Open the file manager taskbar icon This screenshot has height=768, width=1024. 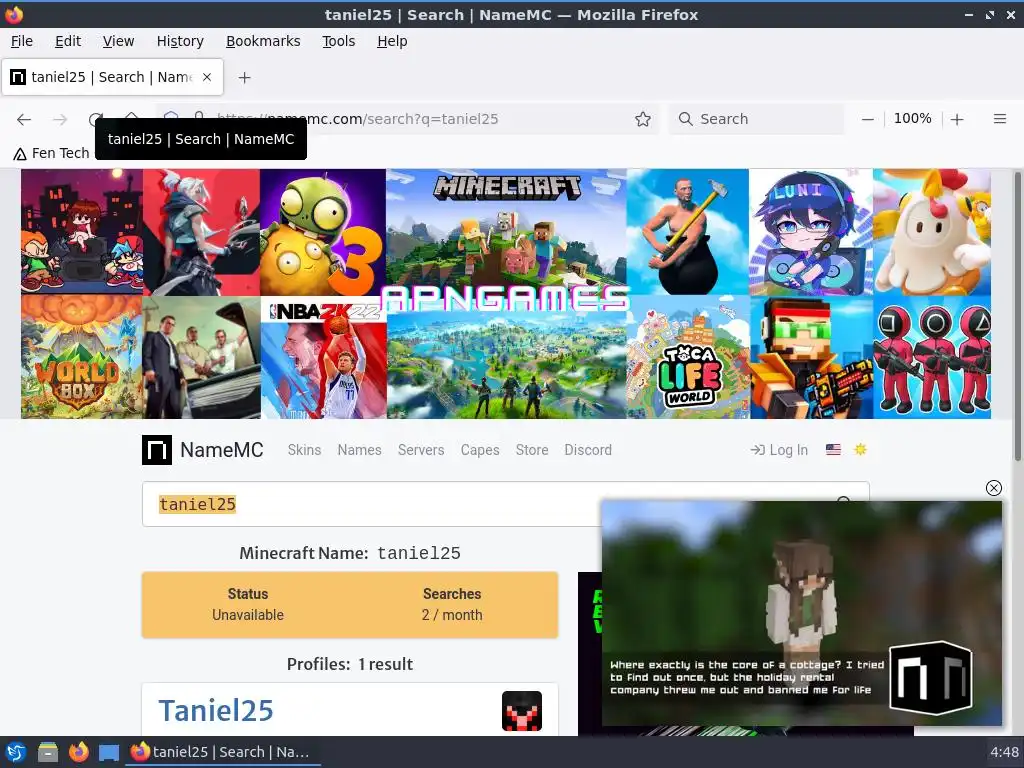point(48,752)
